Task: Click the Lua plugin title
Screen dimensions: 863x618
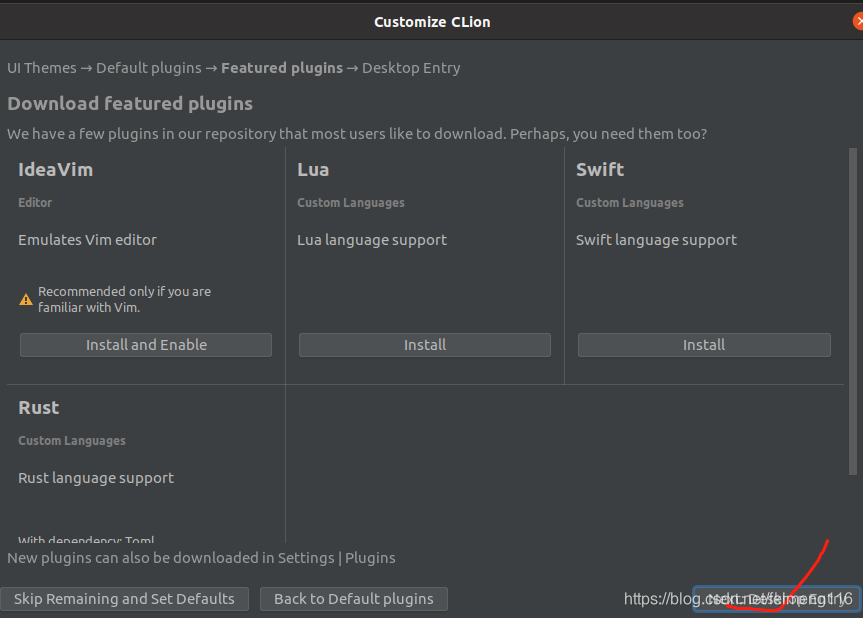Action: 313,169
